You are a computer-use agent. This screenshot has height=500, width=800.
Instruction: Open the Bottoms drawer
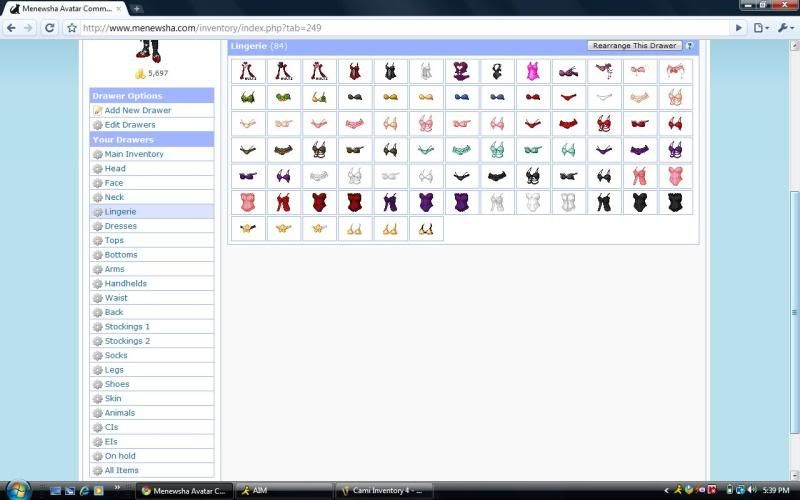click(x=121, y=255)
